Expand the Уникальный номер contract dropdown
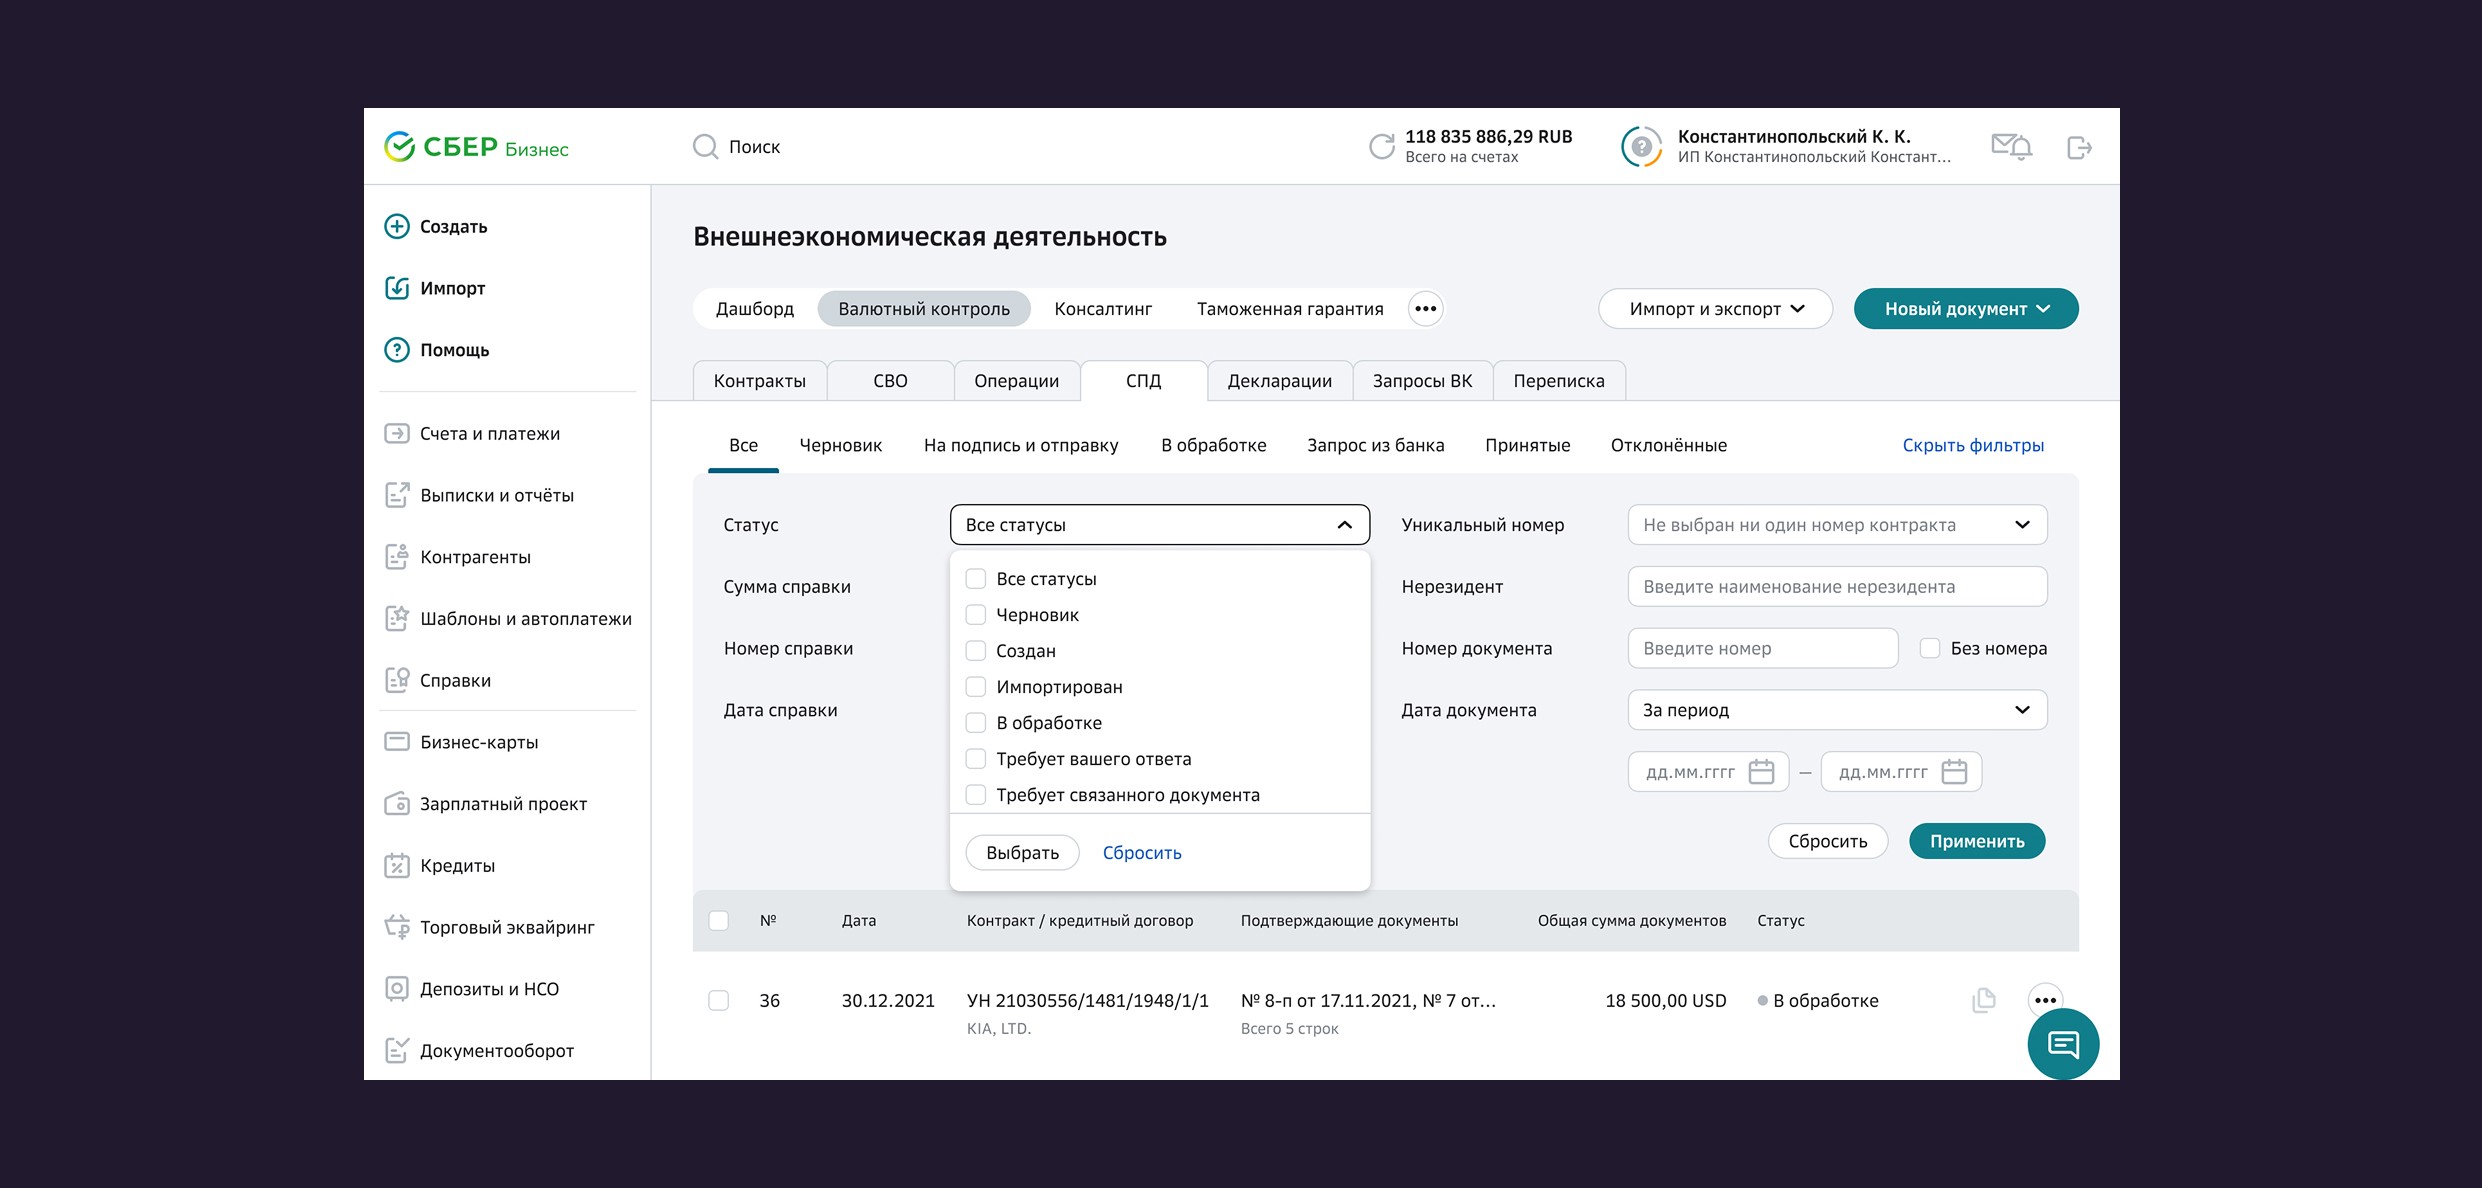 [2021, 525]
